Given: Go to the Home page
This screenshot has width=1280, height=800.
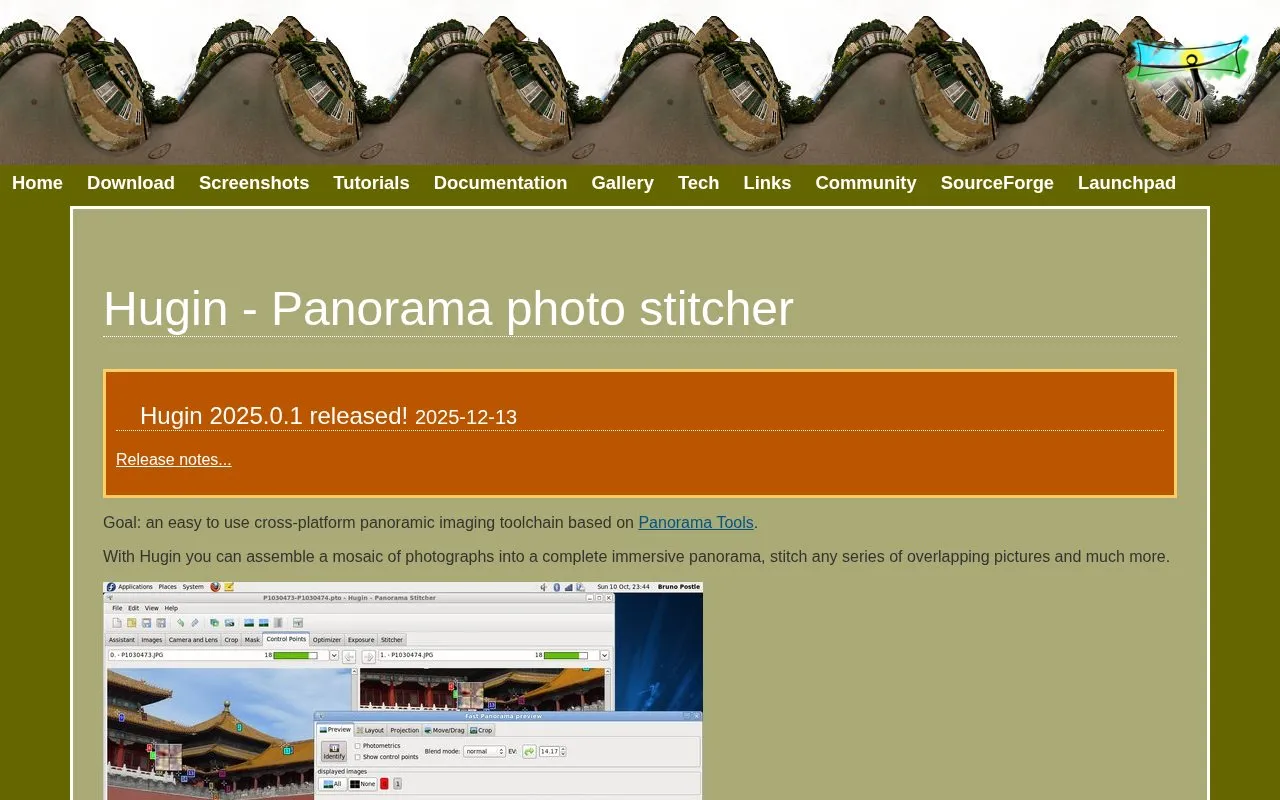Looking at the screenshot, I should pos(37,183).
